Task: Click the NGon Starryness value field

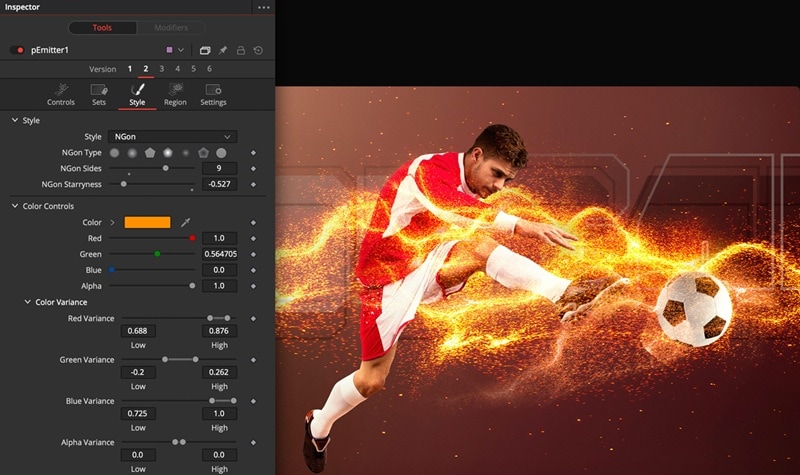Action: point(219,184)
